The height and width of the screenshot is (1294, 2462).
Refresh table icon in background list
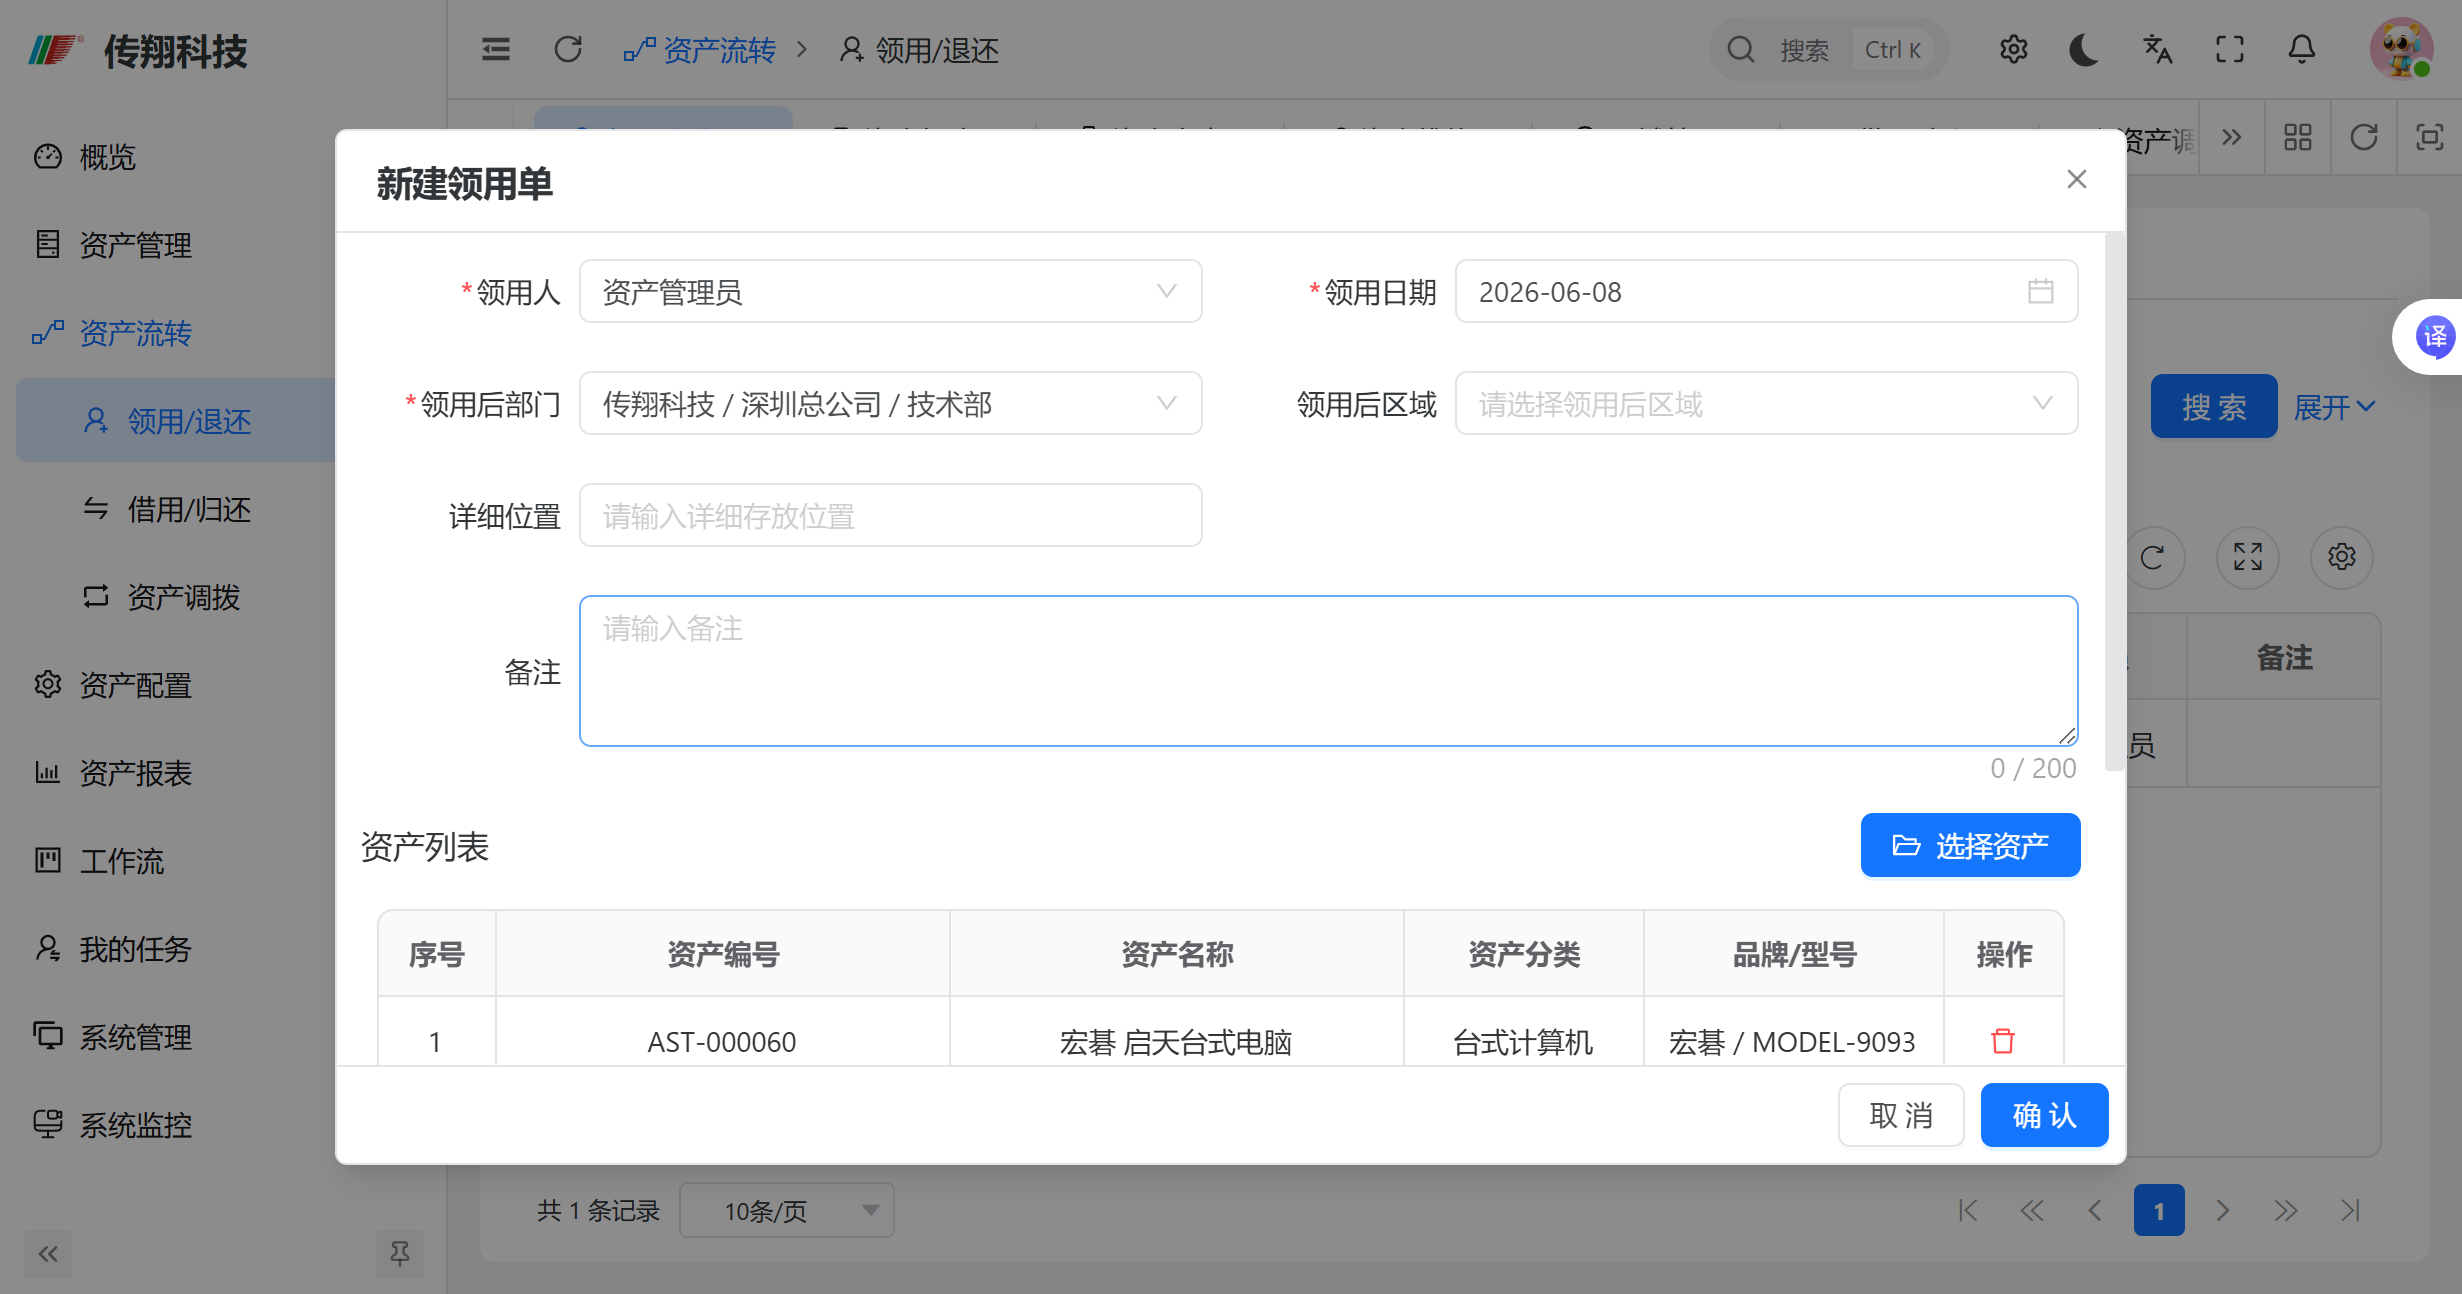pyautogui.click(x=2152, y=557)
